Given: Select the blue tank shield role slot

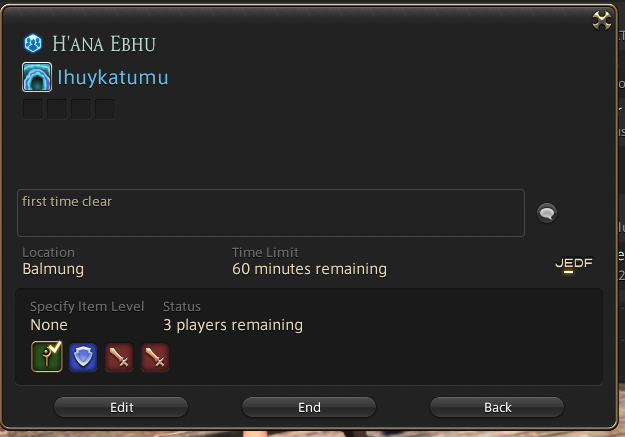Looking at the screenshot, I should [83, 357].
